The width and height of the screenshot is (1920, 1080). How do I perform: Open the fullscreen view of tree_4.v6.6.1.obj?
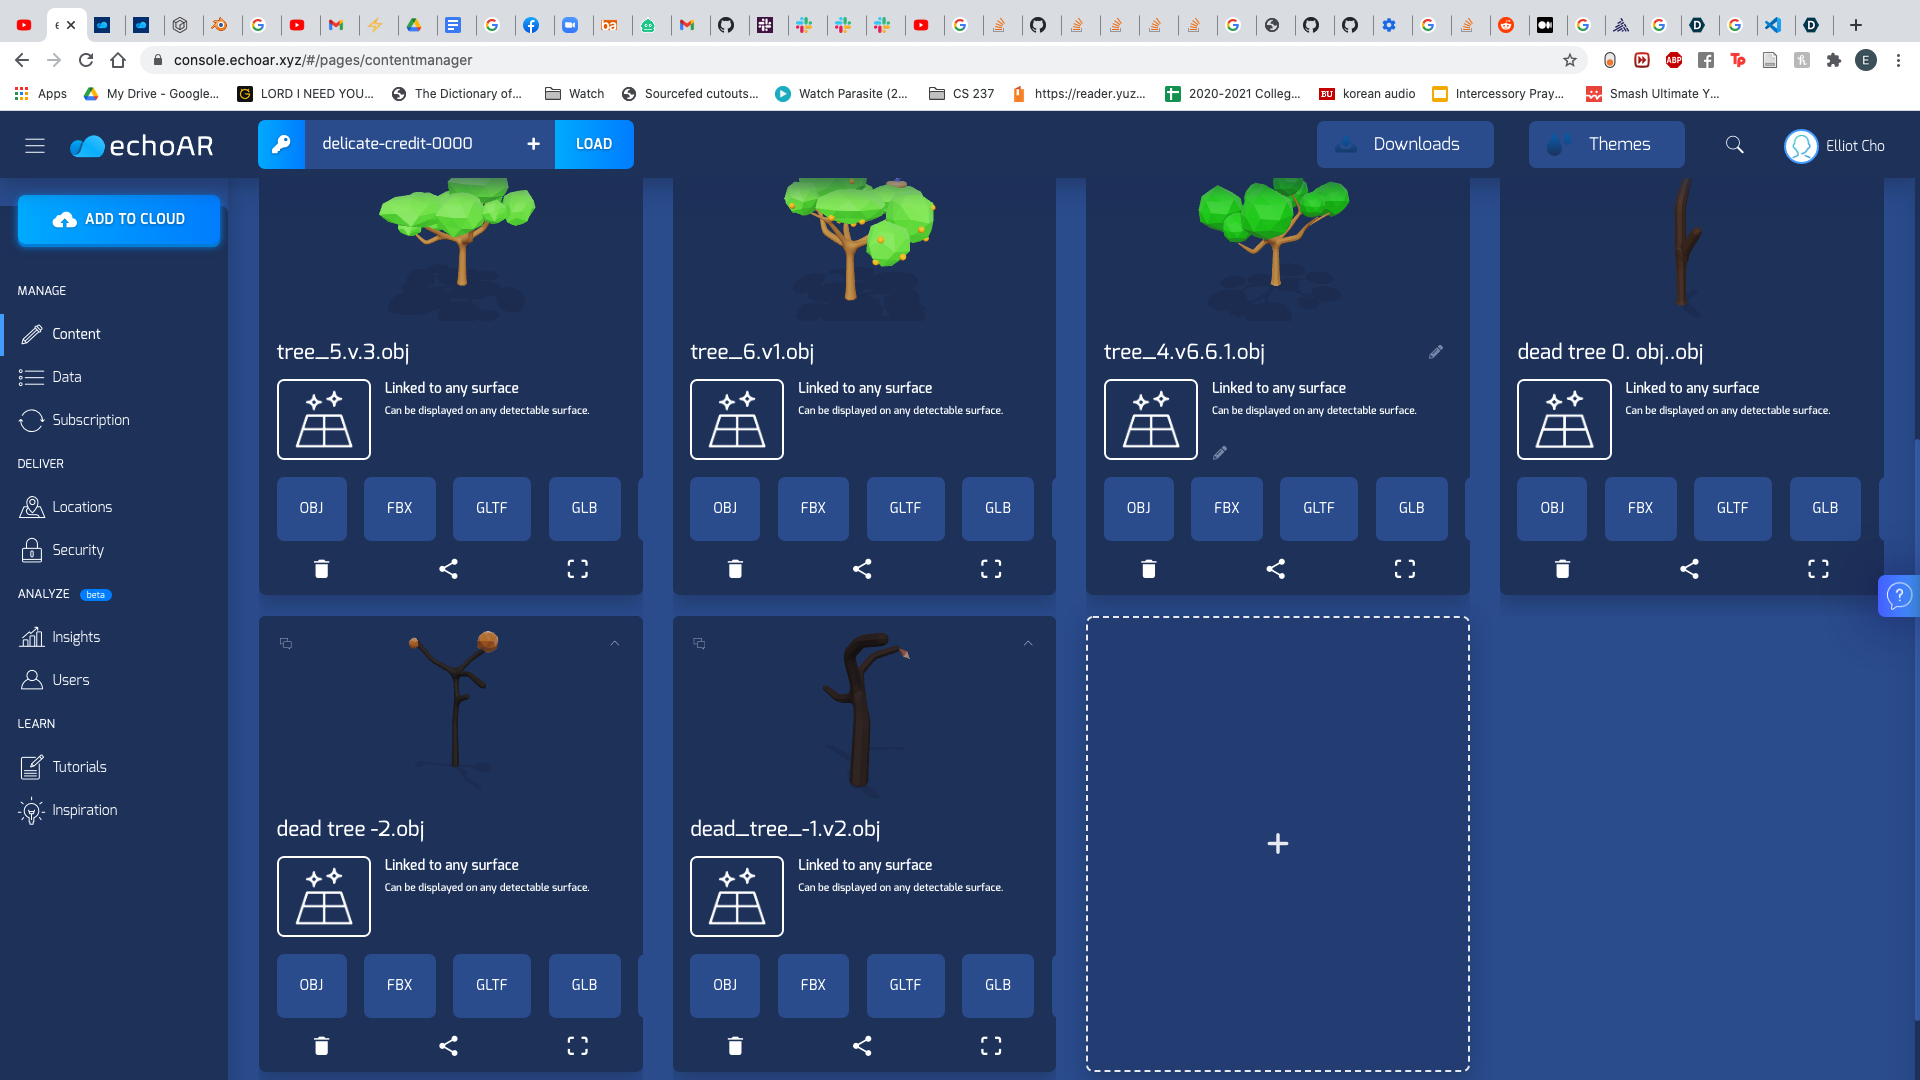pyautogui.click(x=1405, y=569)
